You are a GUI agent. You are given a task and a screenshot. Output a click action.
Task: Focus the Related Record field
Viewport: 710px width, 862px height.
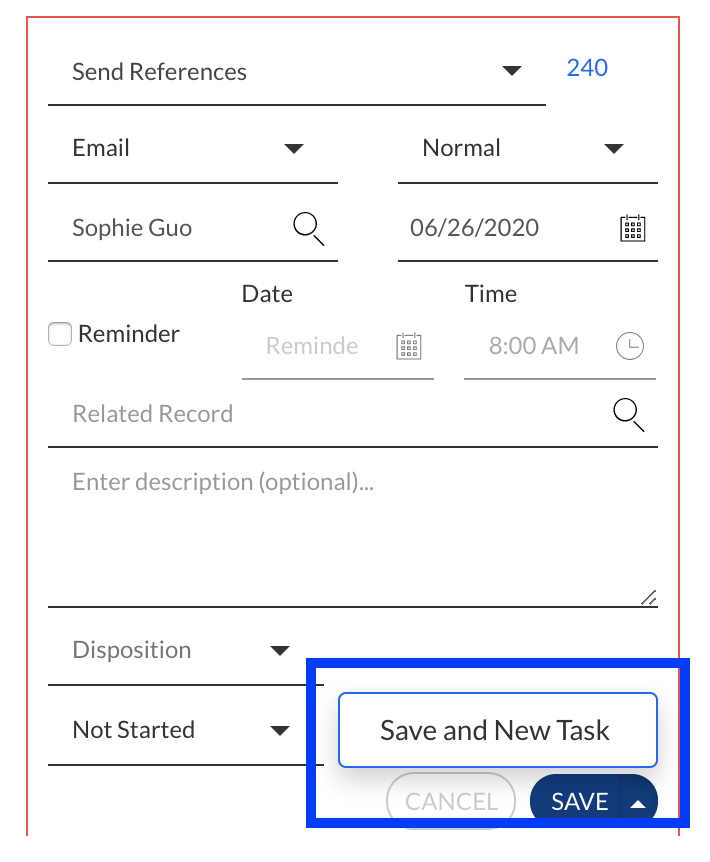tap(330, 414)
